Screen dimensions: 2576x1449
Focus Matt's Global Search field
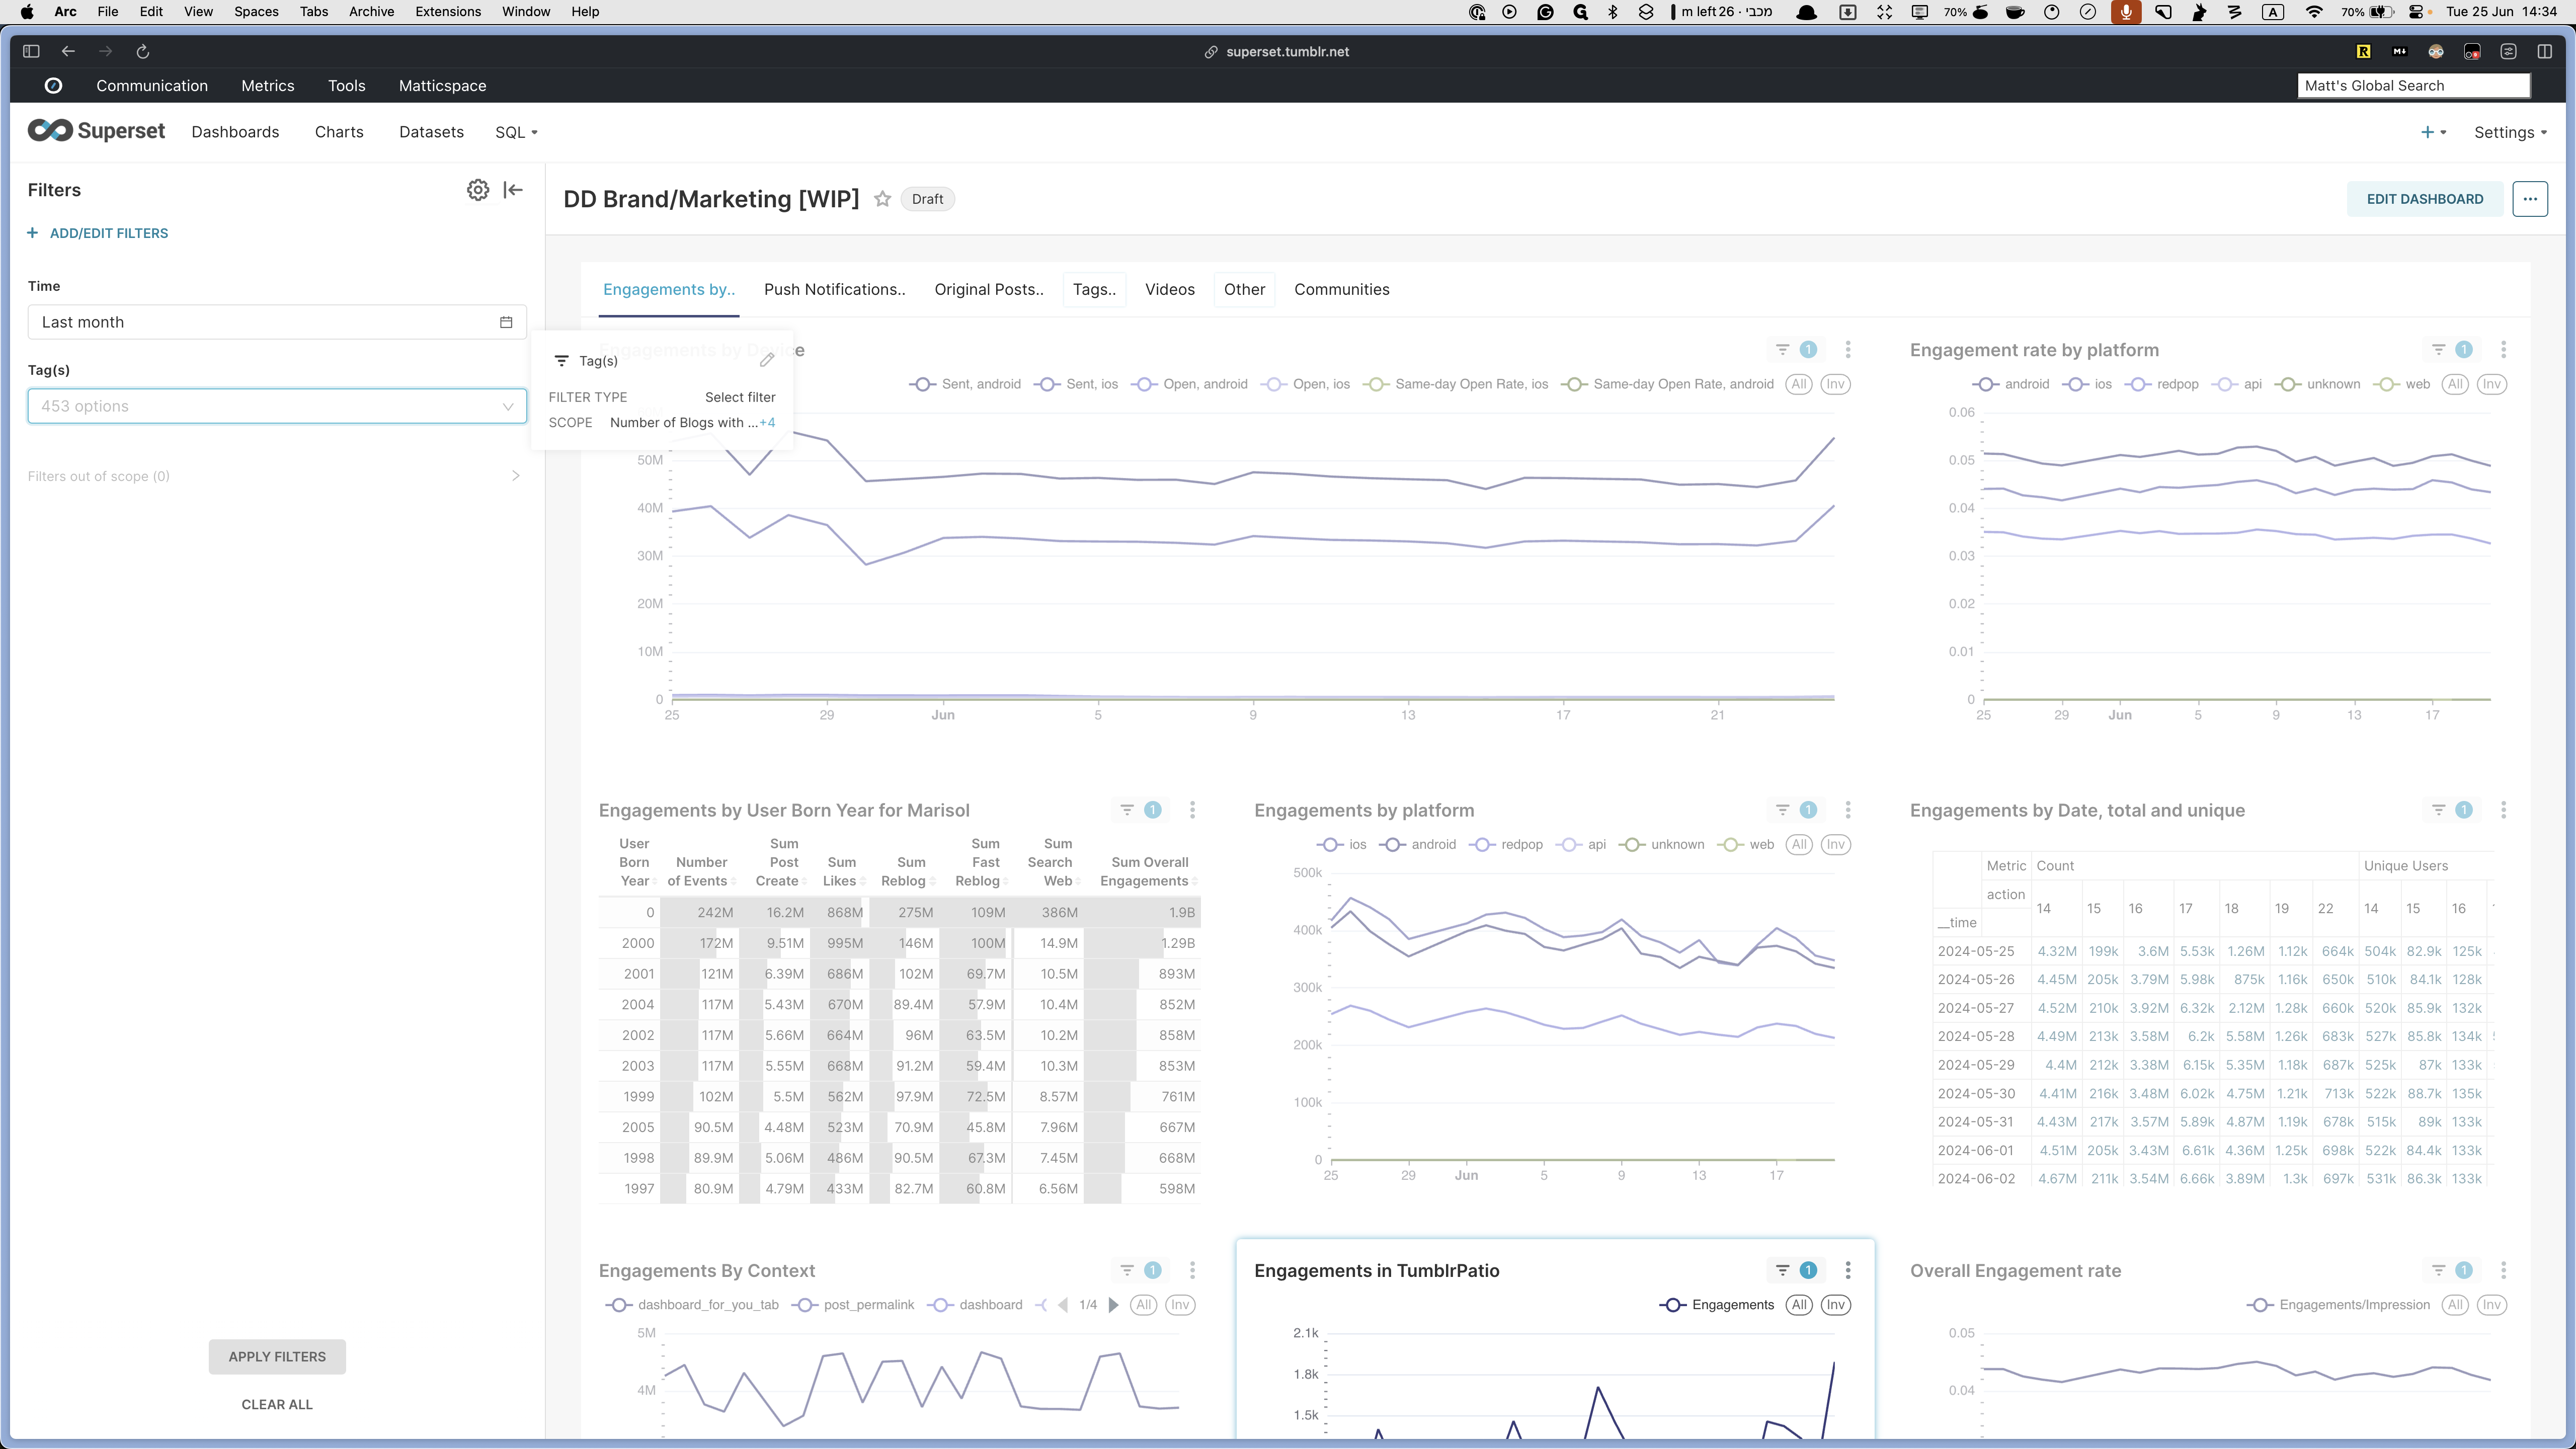coord(2413,86)
